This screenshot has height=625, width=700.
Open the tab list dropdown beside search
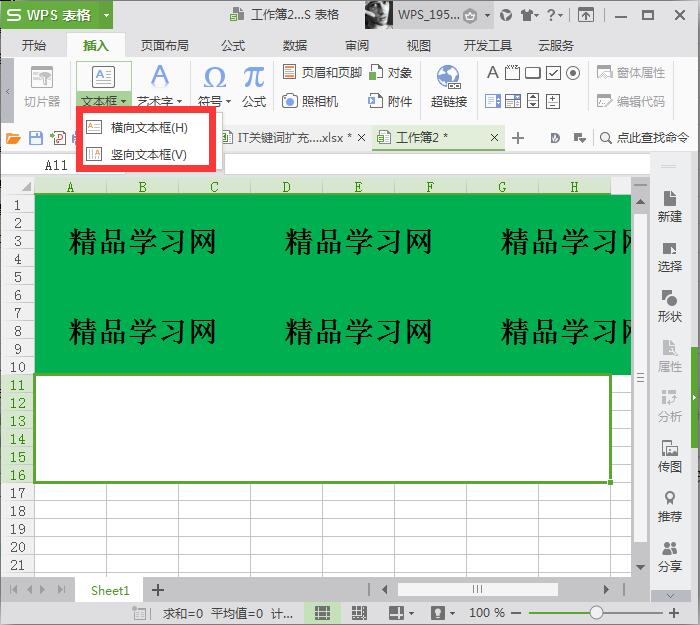pos(579,138)
